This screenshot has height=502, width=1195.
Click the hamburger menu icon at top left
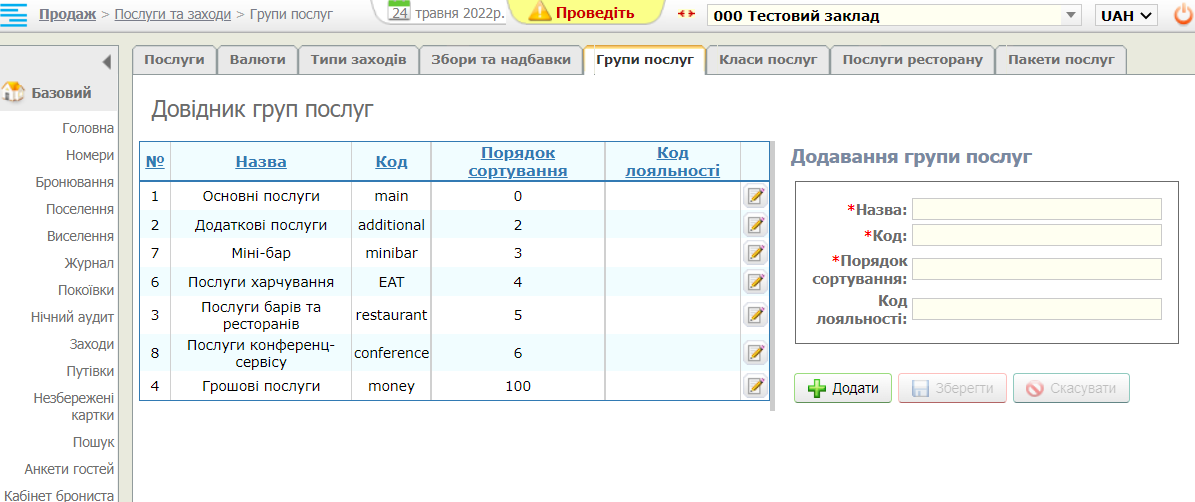14,15
